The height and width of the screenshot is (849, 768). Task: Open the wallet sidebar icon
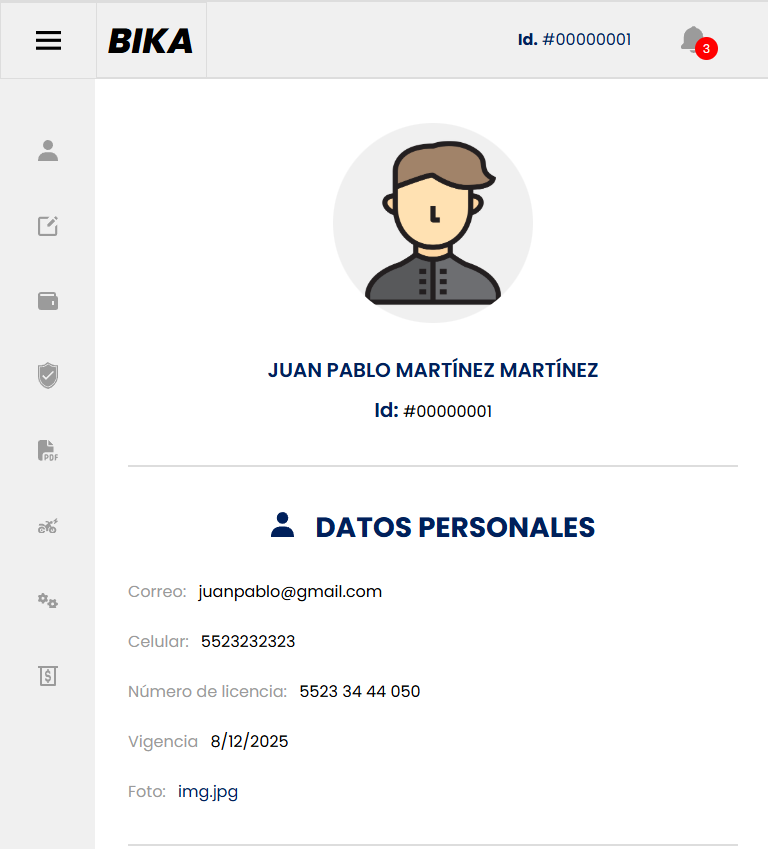coord(48,301)
